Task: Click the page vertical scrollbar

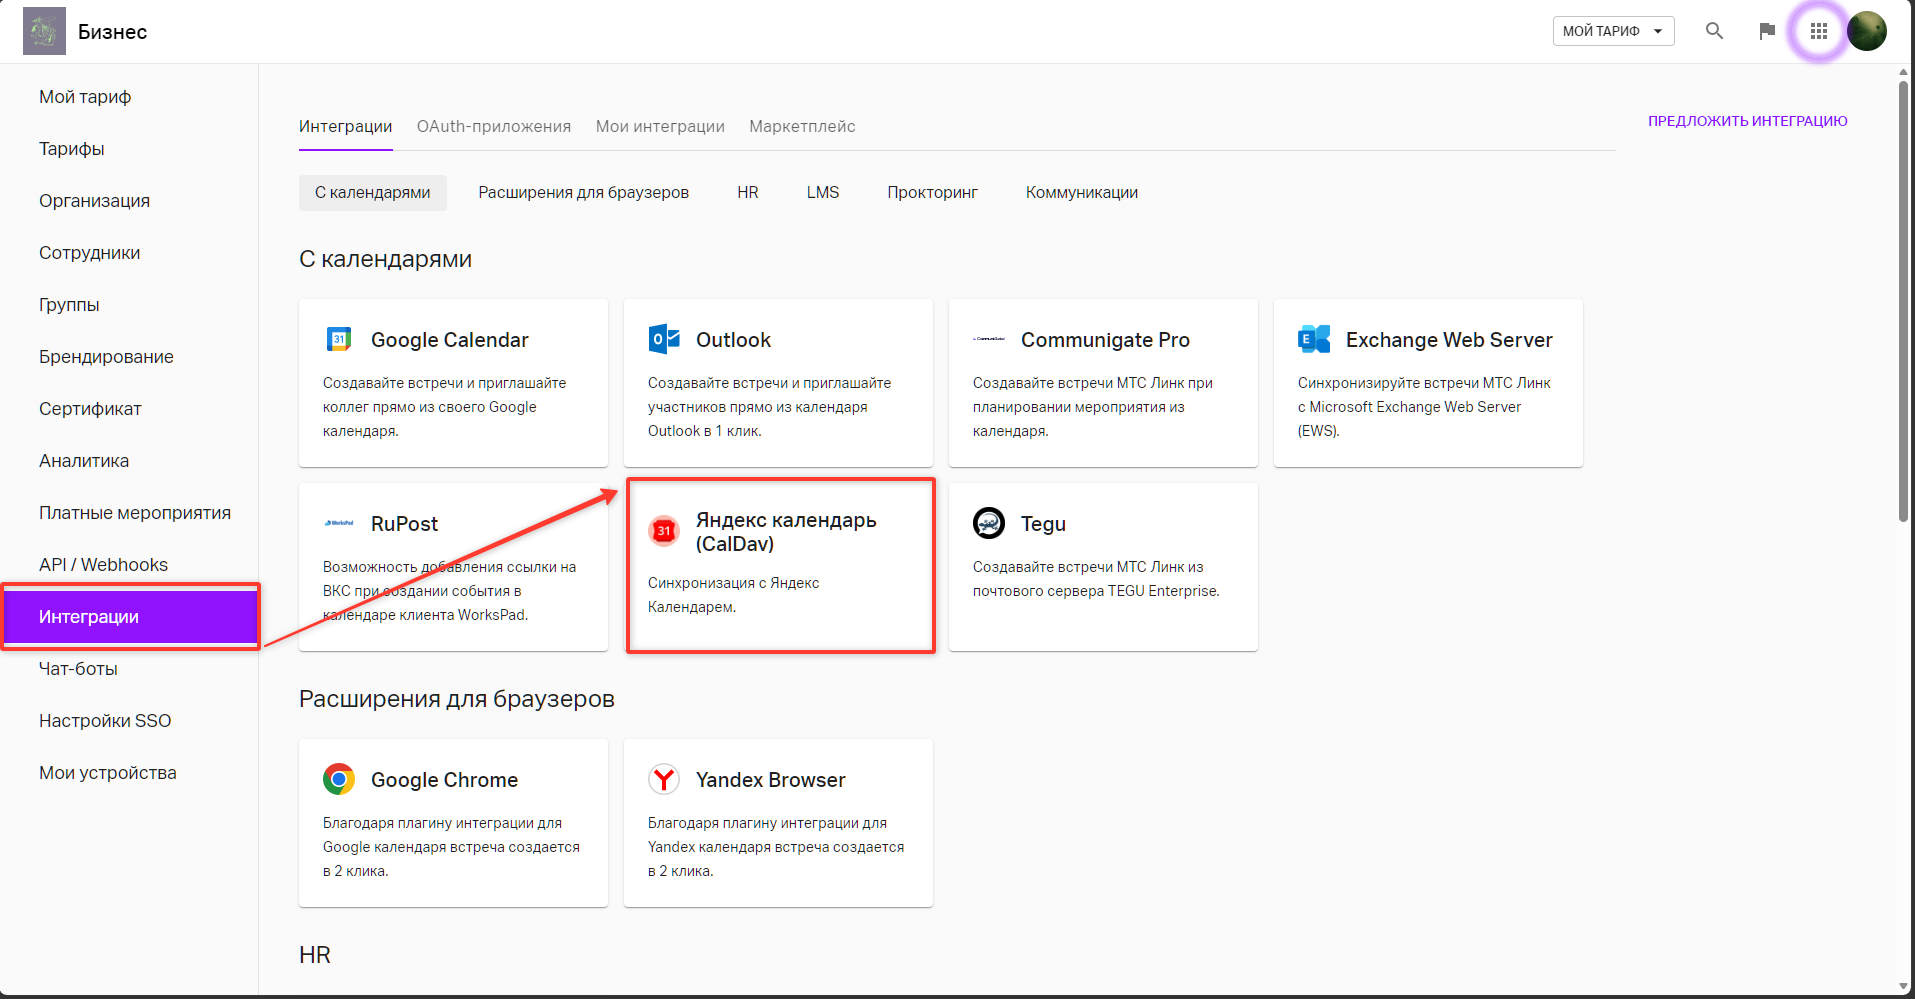Action: (1904, 301)
